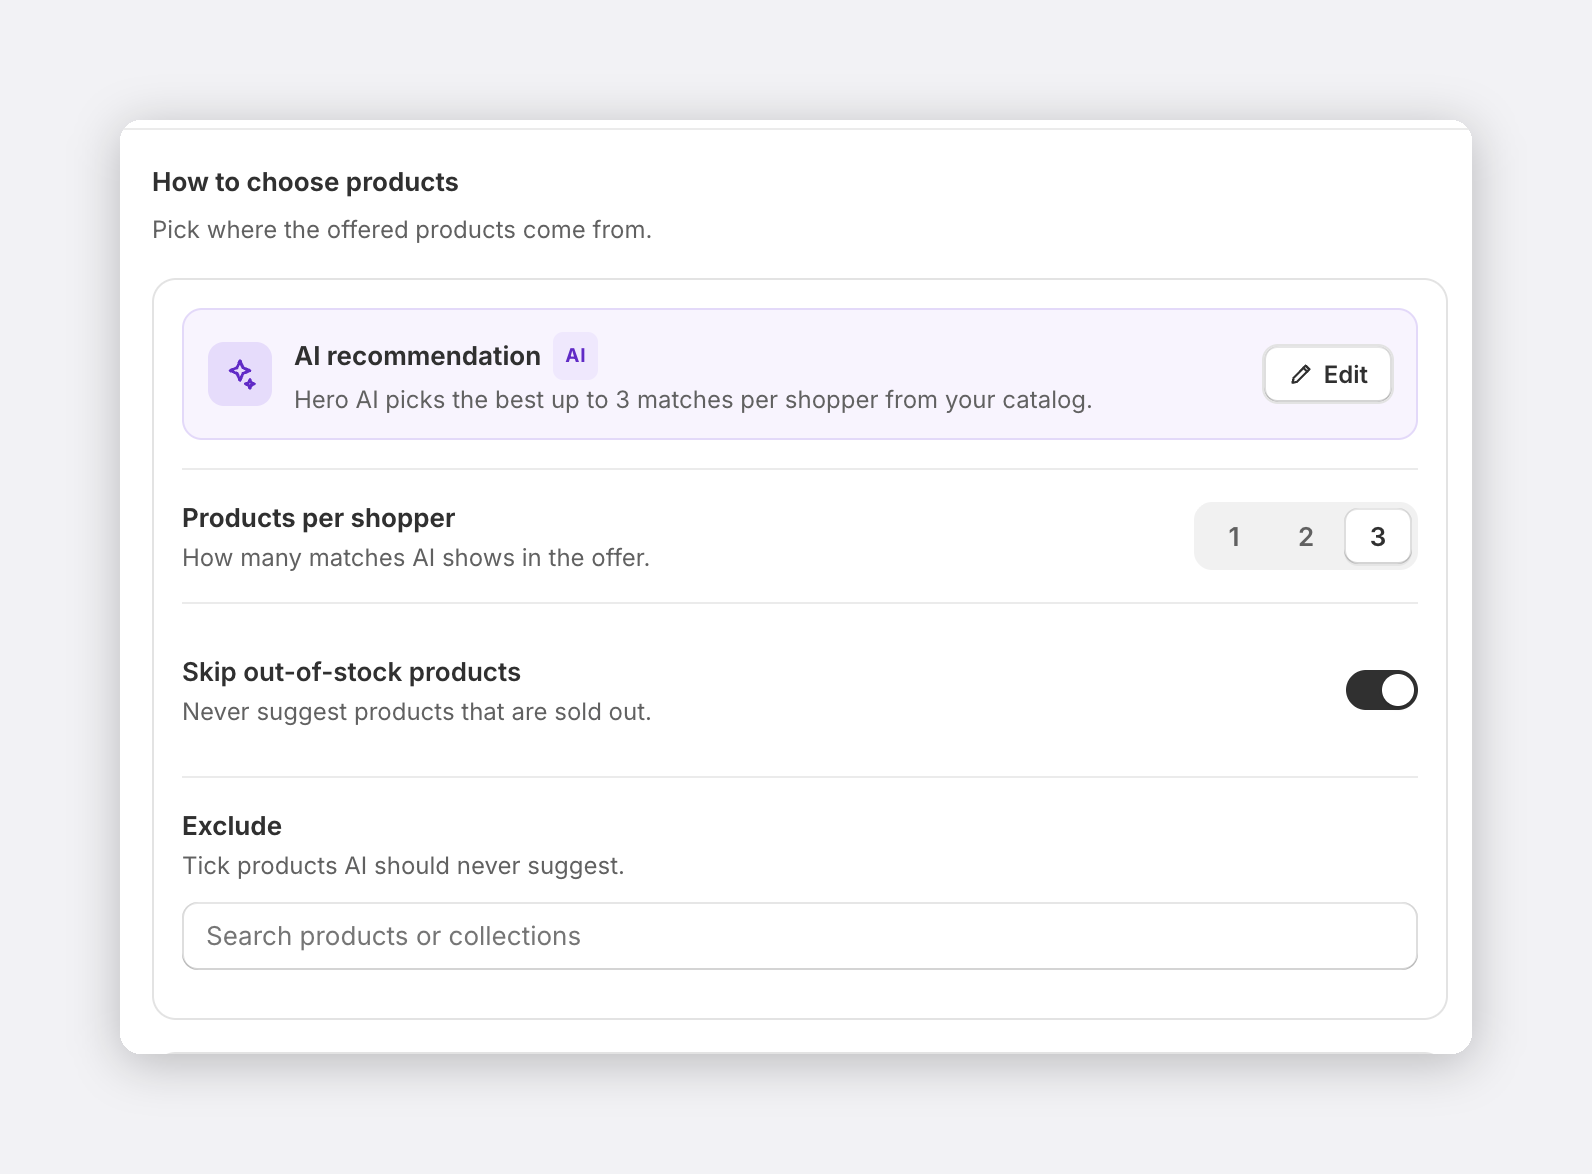Click the purple AI badge

tap(575, 356)
